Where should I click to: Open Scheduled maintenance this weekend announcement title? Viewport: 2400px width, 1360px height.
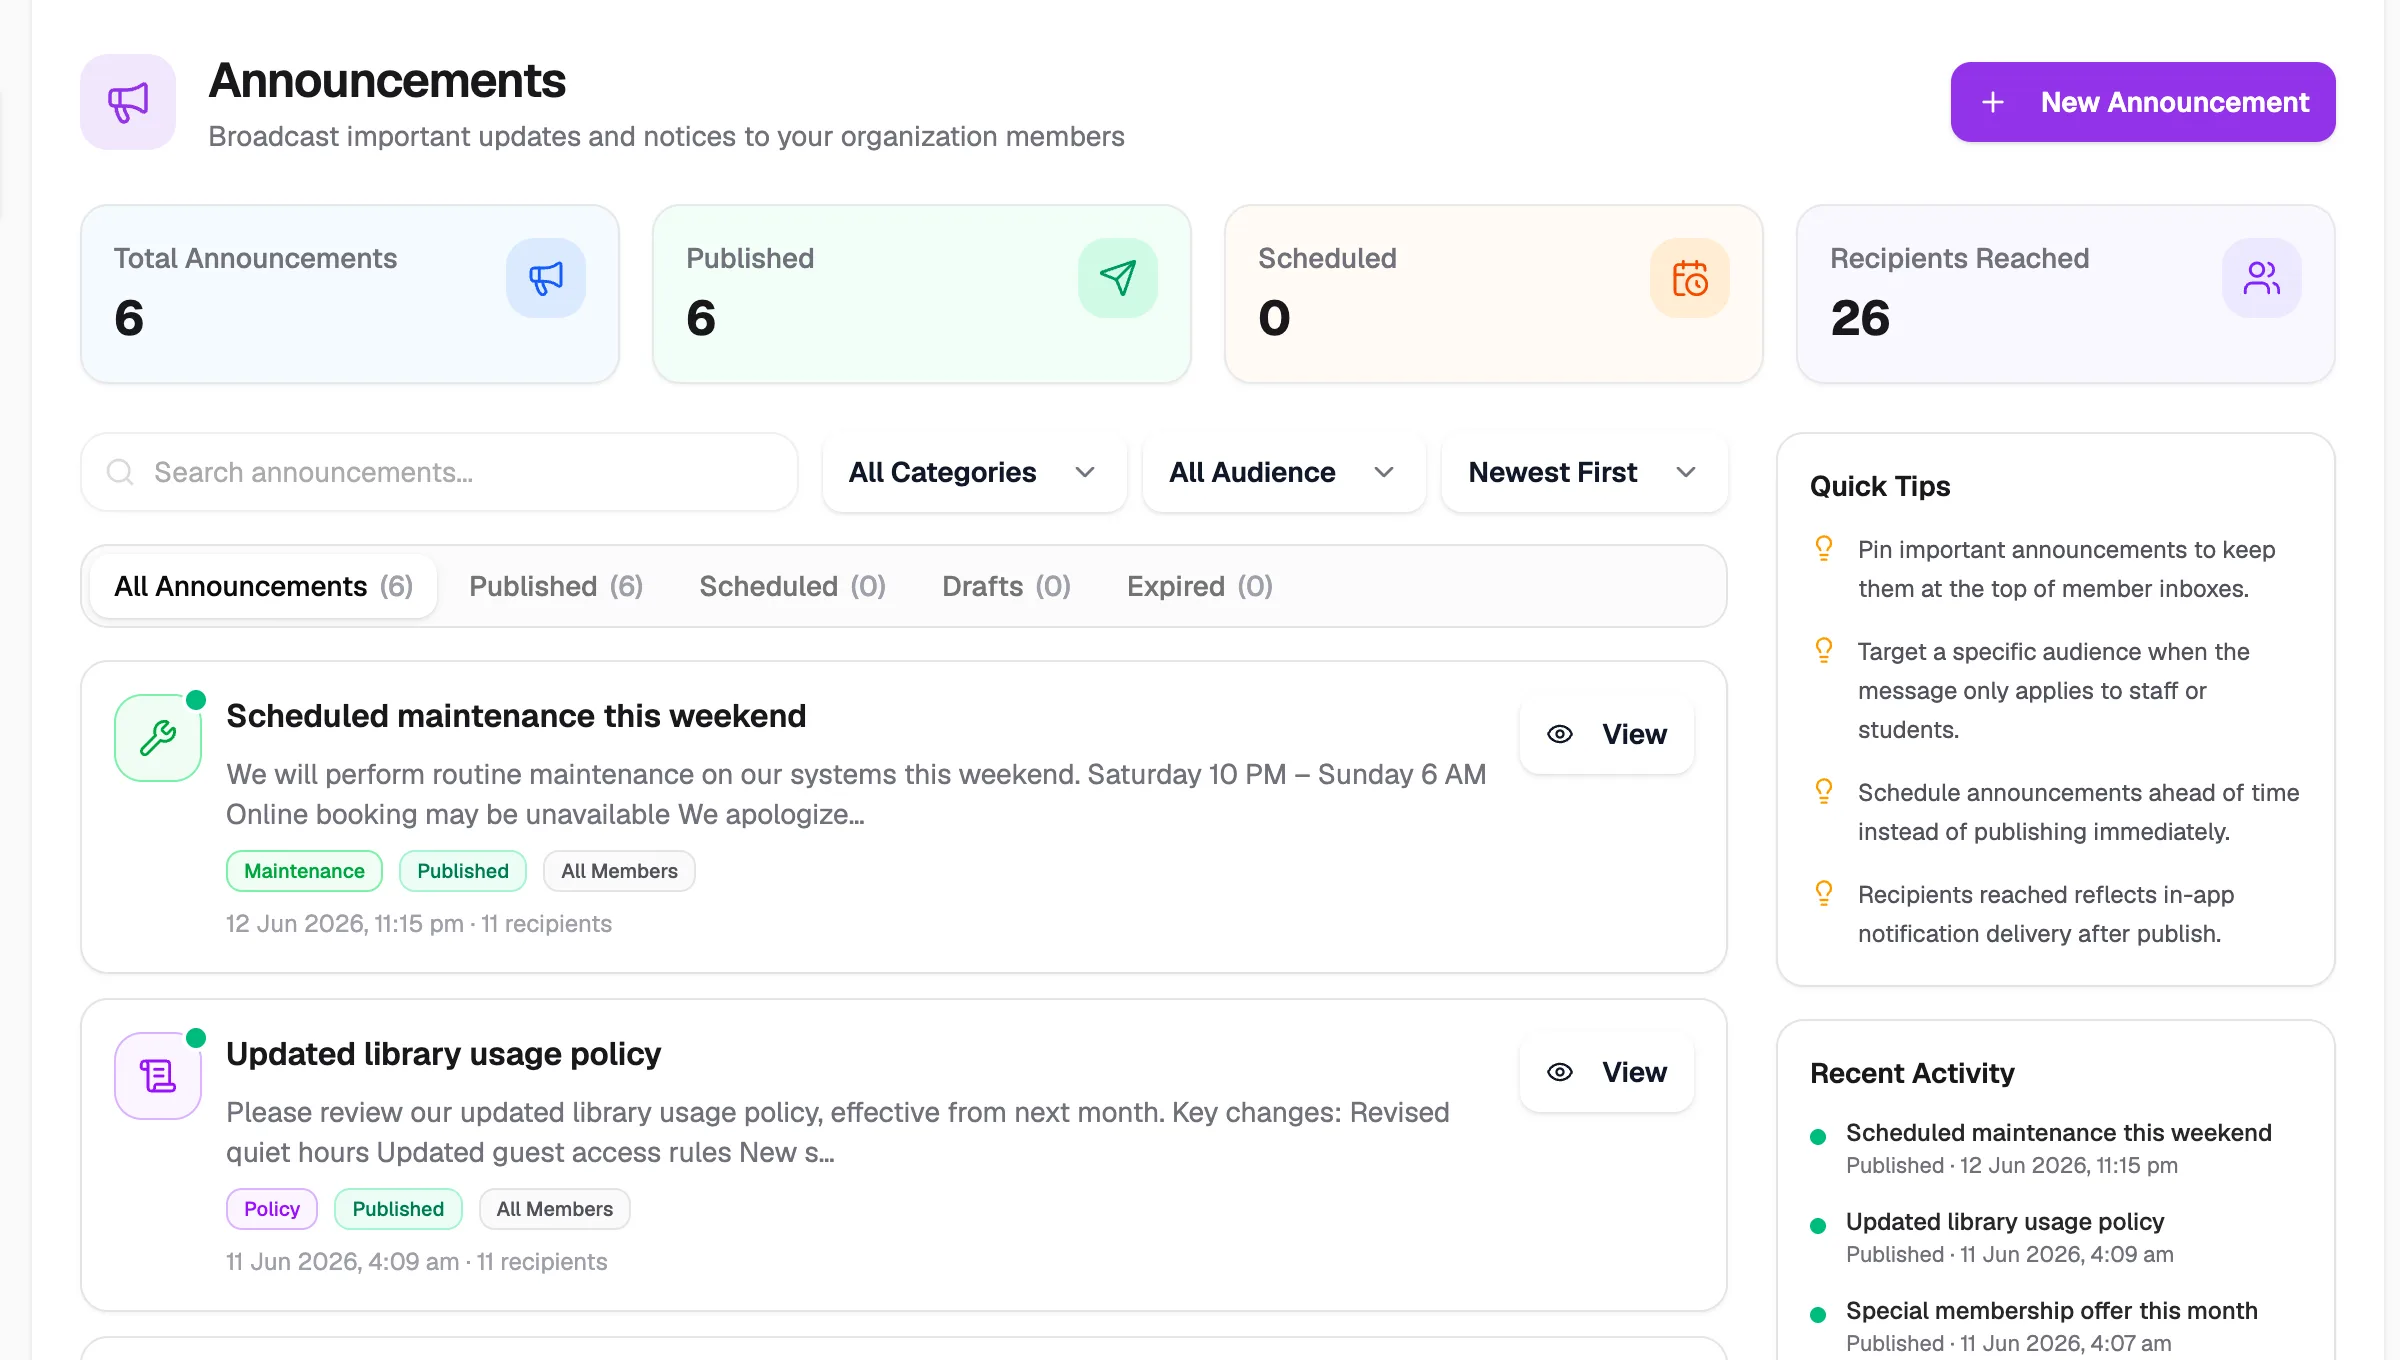(x=516, y=716)
